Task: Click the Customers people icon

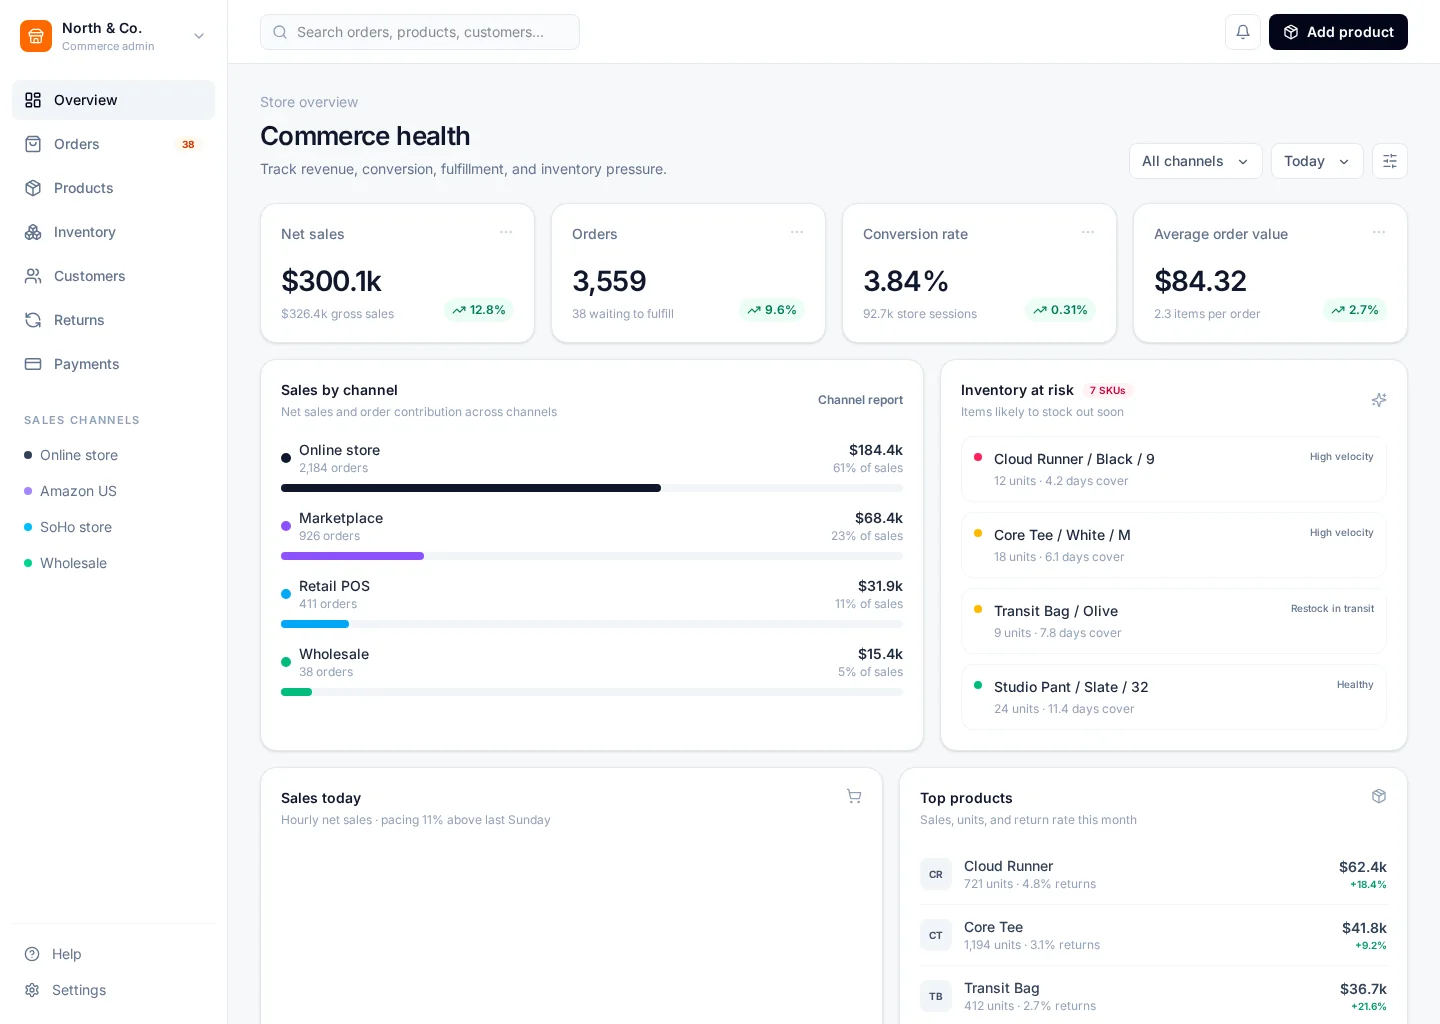Action: (33, 276)
